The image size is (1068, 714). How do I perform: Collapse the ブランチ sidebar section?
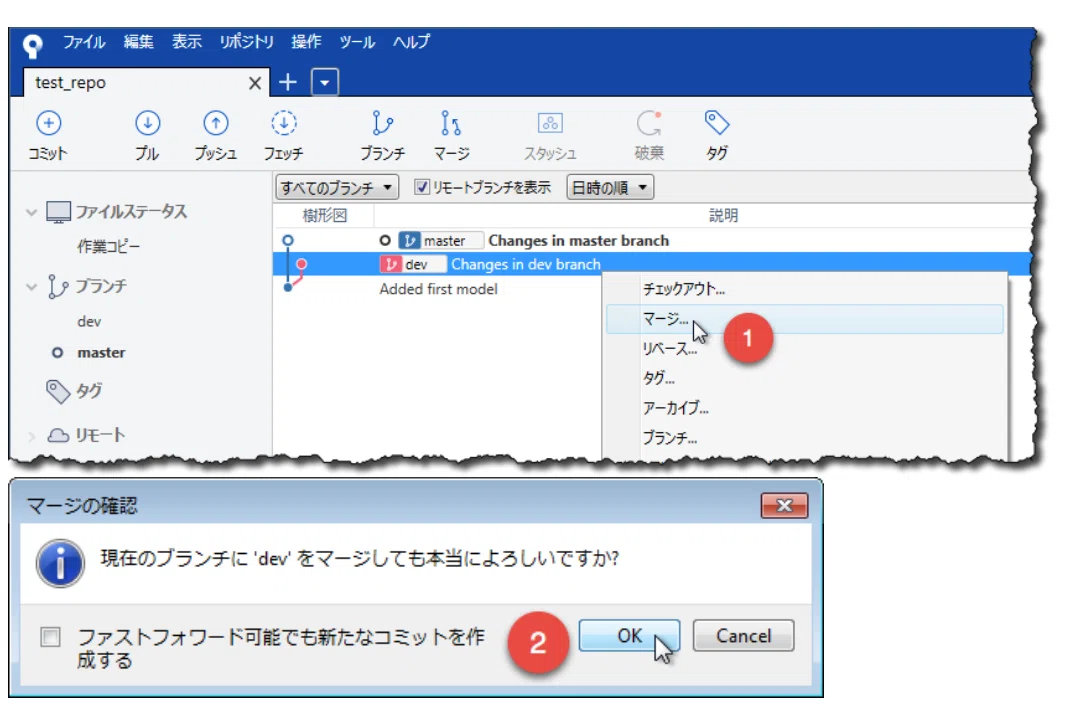[x=31, y=287]
